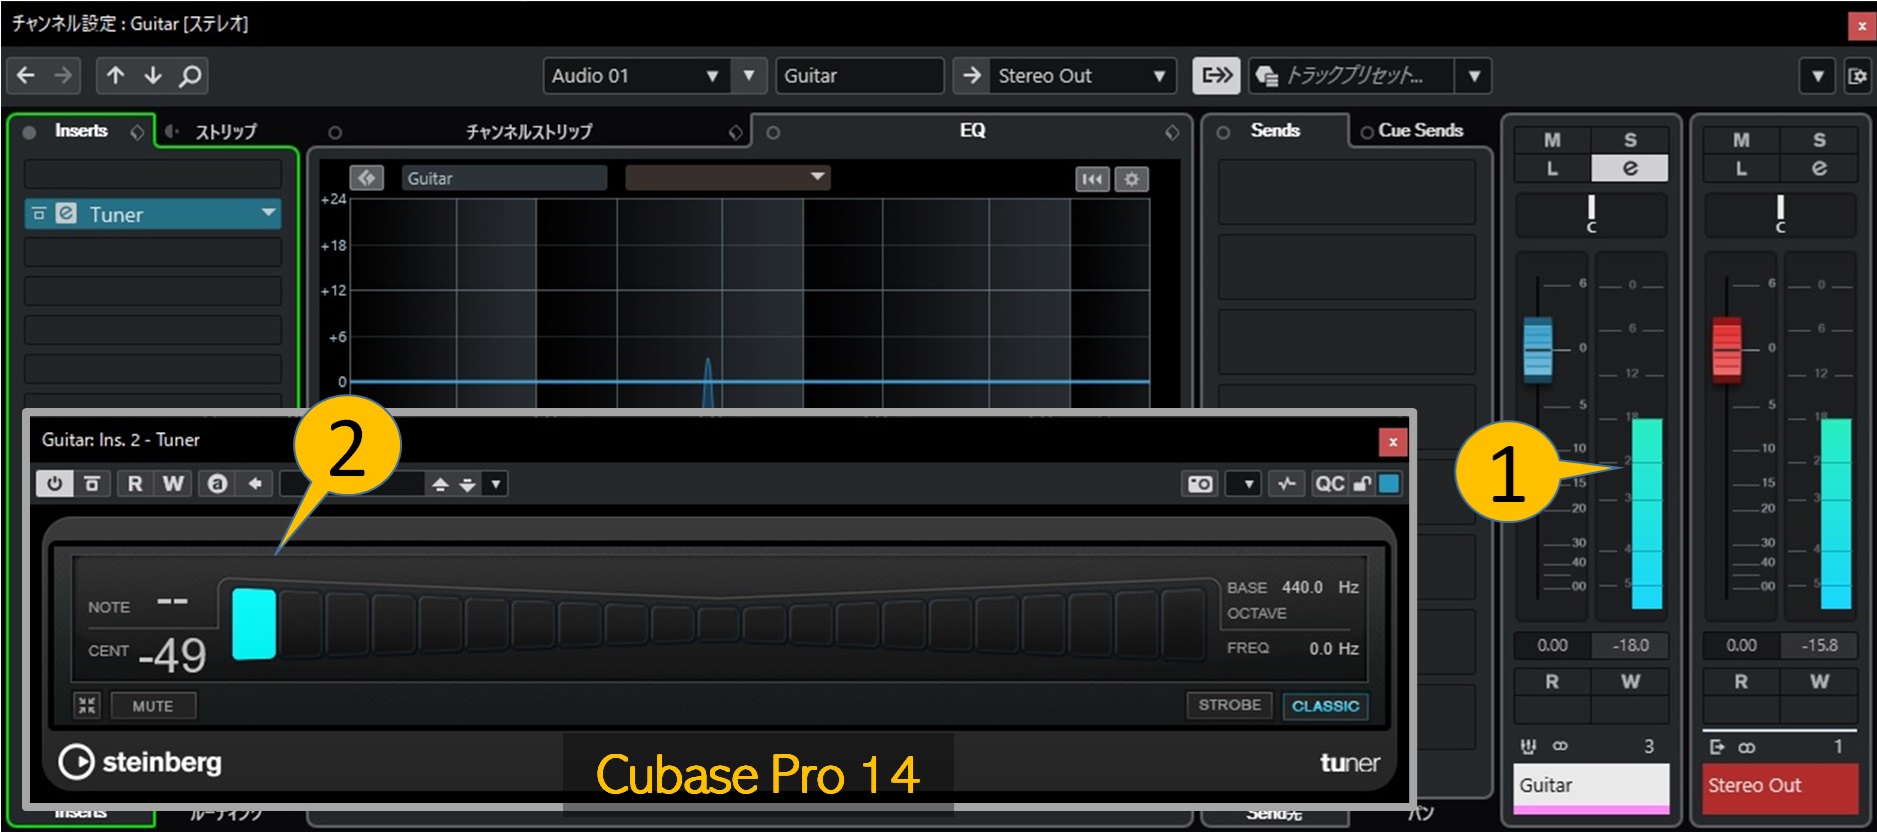
Task: Click the compare icon left of the EQ Guitar label
Action: tap(367, 178)
